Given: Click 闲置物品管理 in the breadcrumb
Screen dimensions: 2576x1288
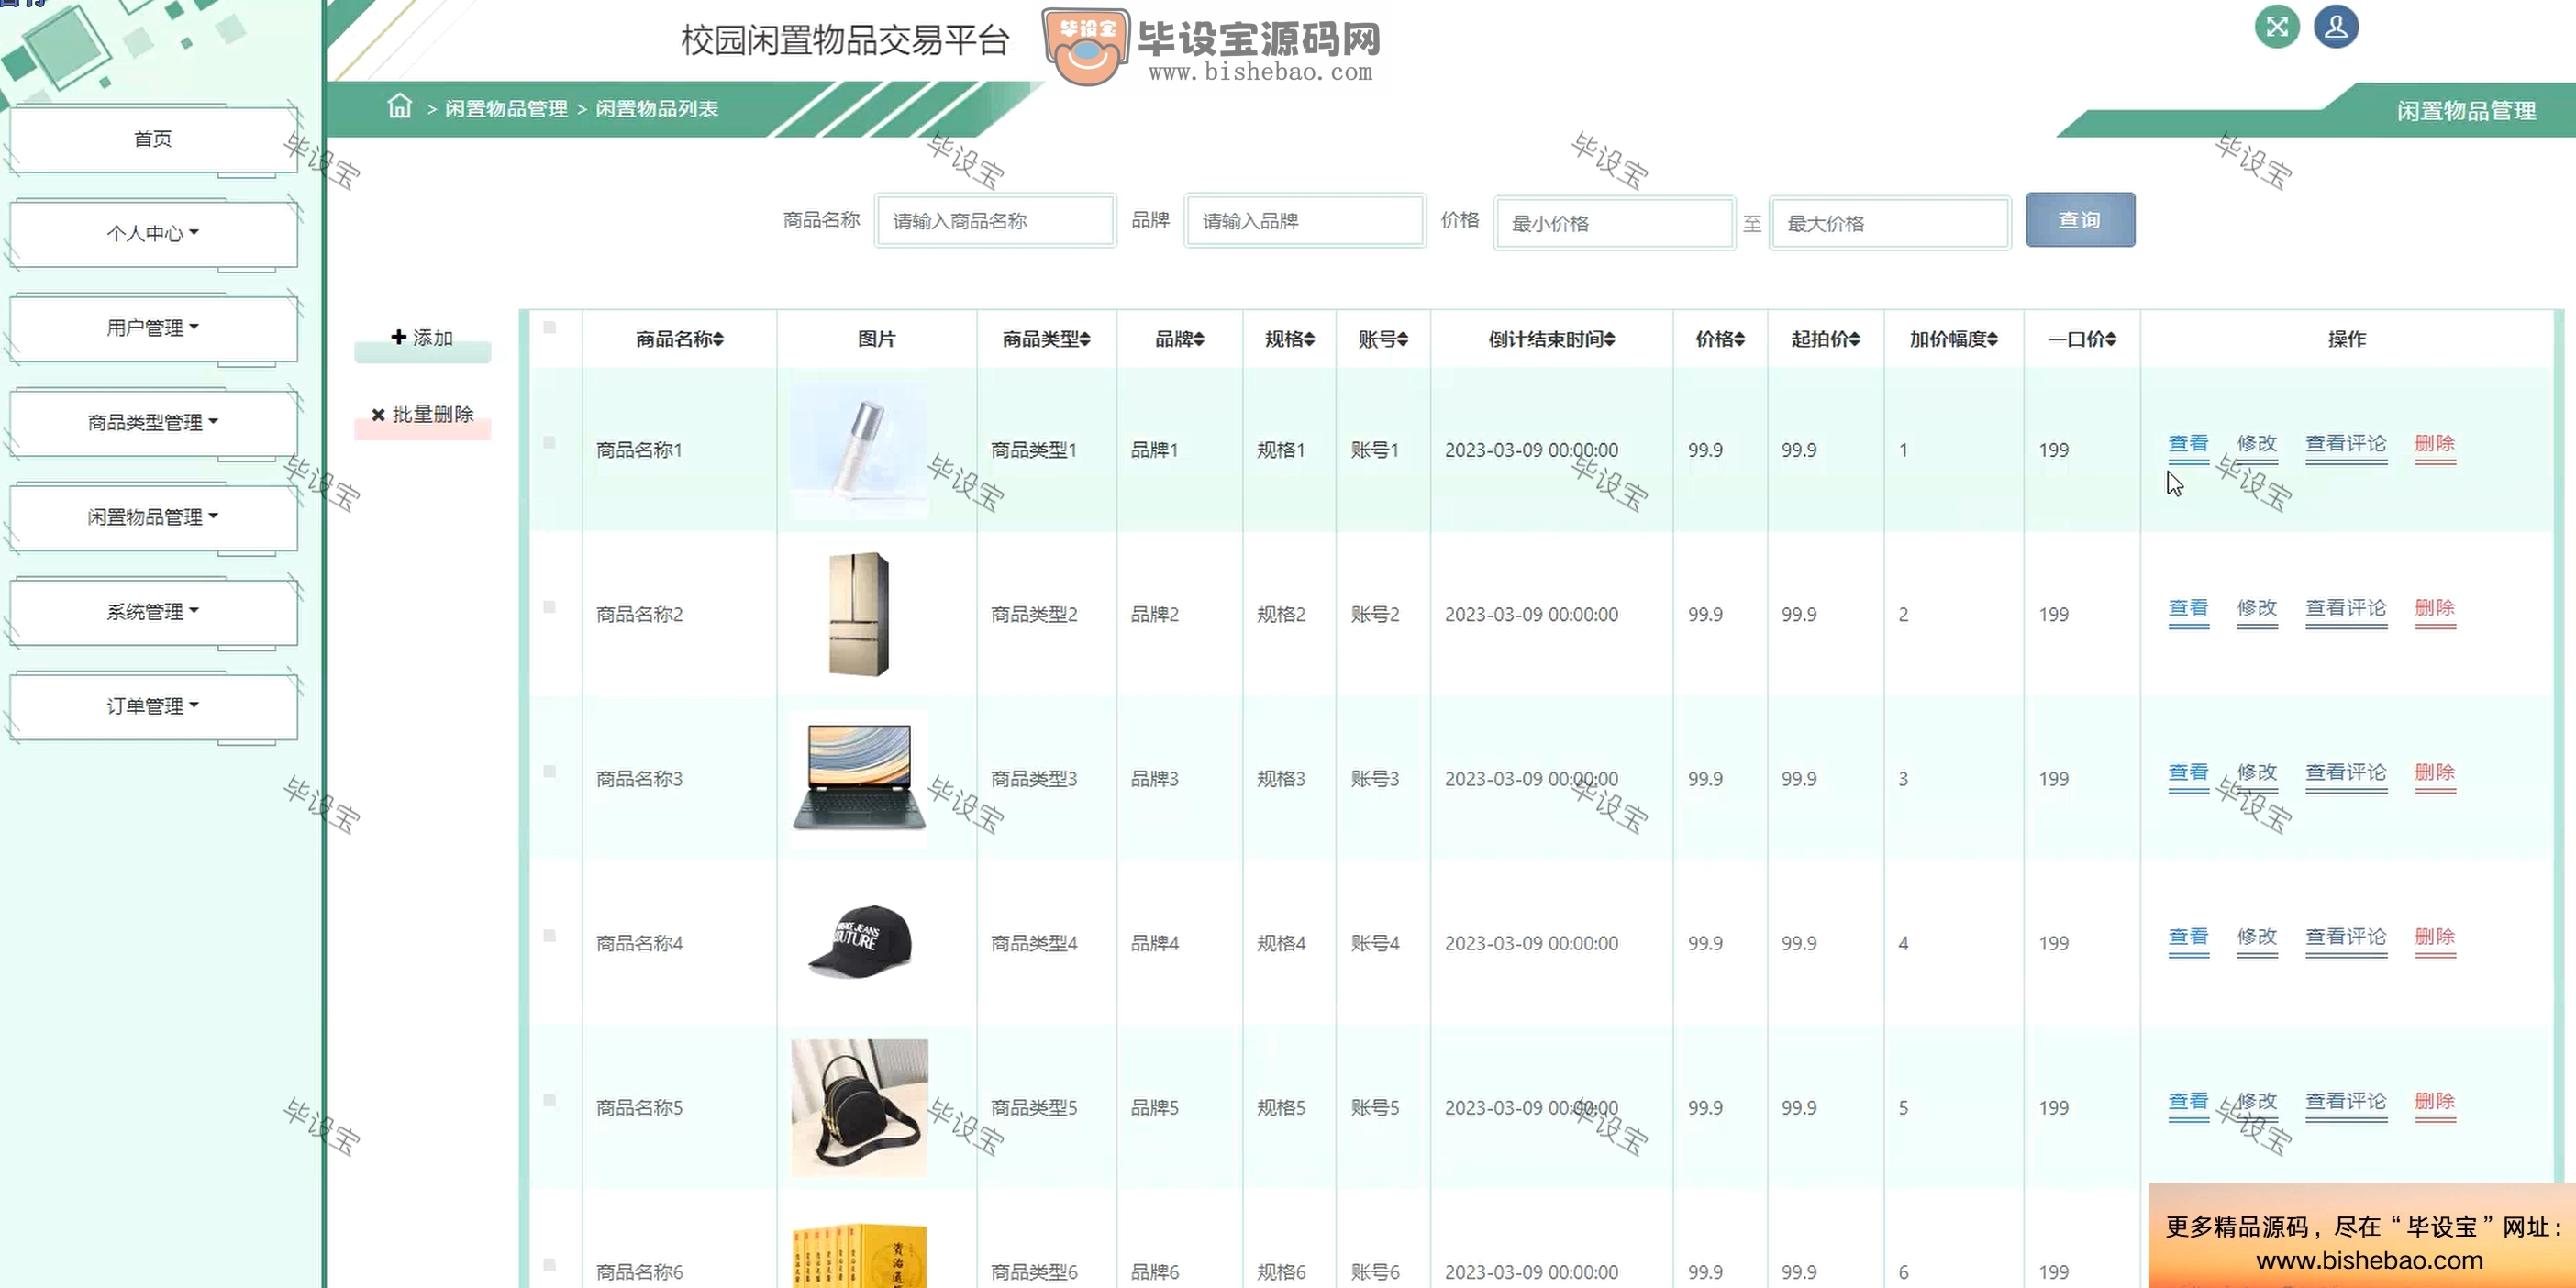Looking at the screenshot, I should click(x=506, y=109).
